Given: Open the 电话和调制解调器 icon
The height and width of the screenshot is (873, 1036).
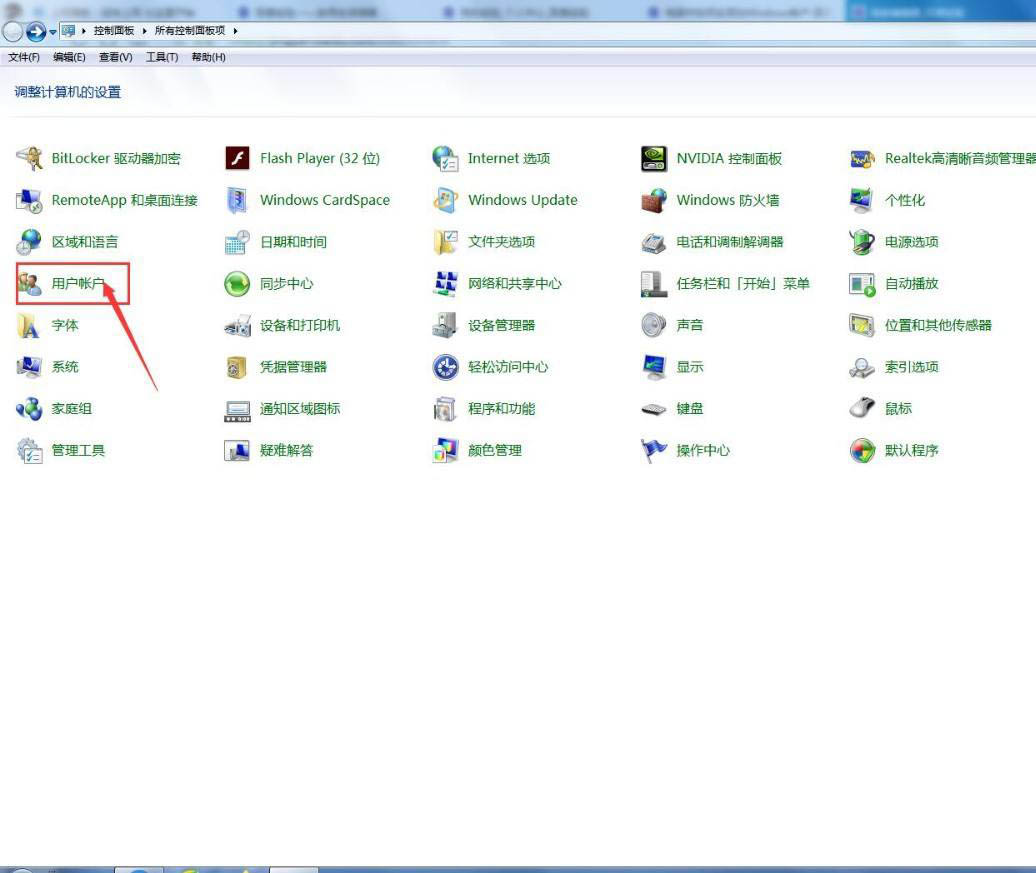Looking at the screenshot, I should (654, 243).
